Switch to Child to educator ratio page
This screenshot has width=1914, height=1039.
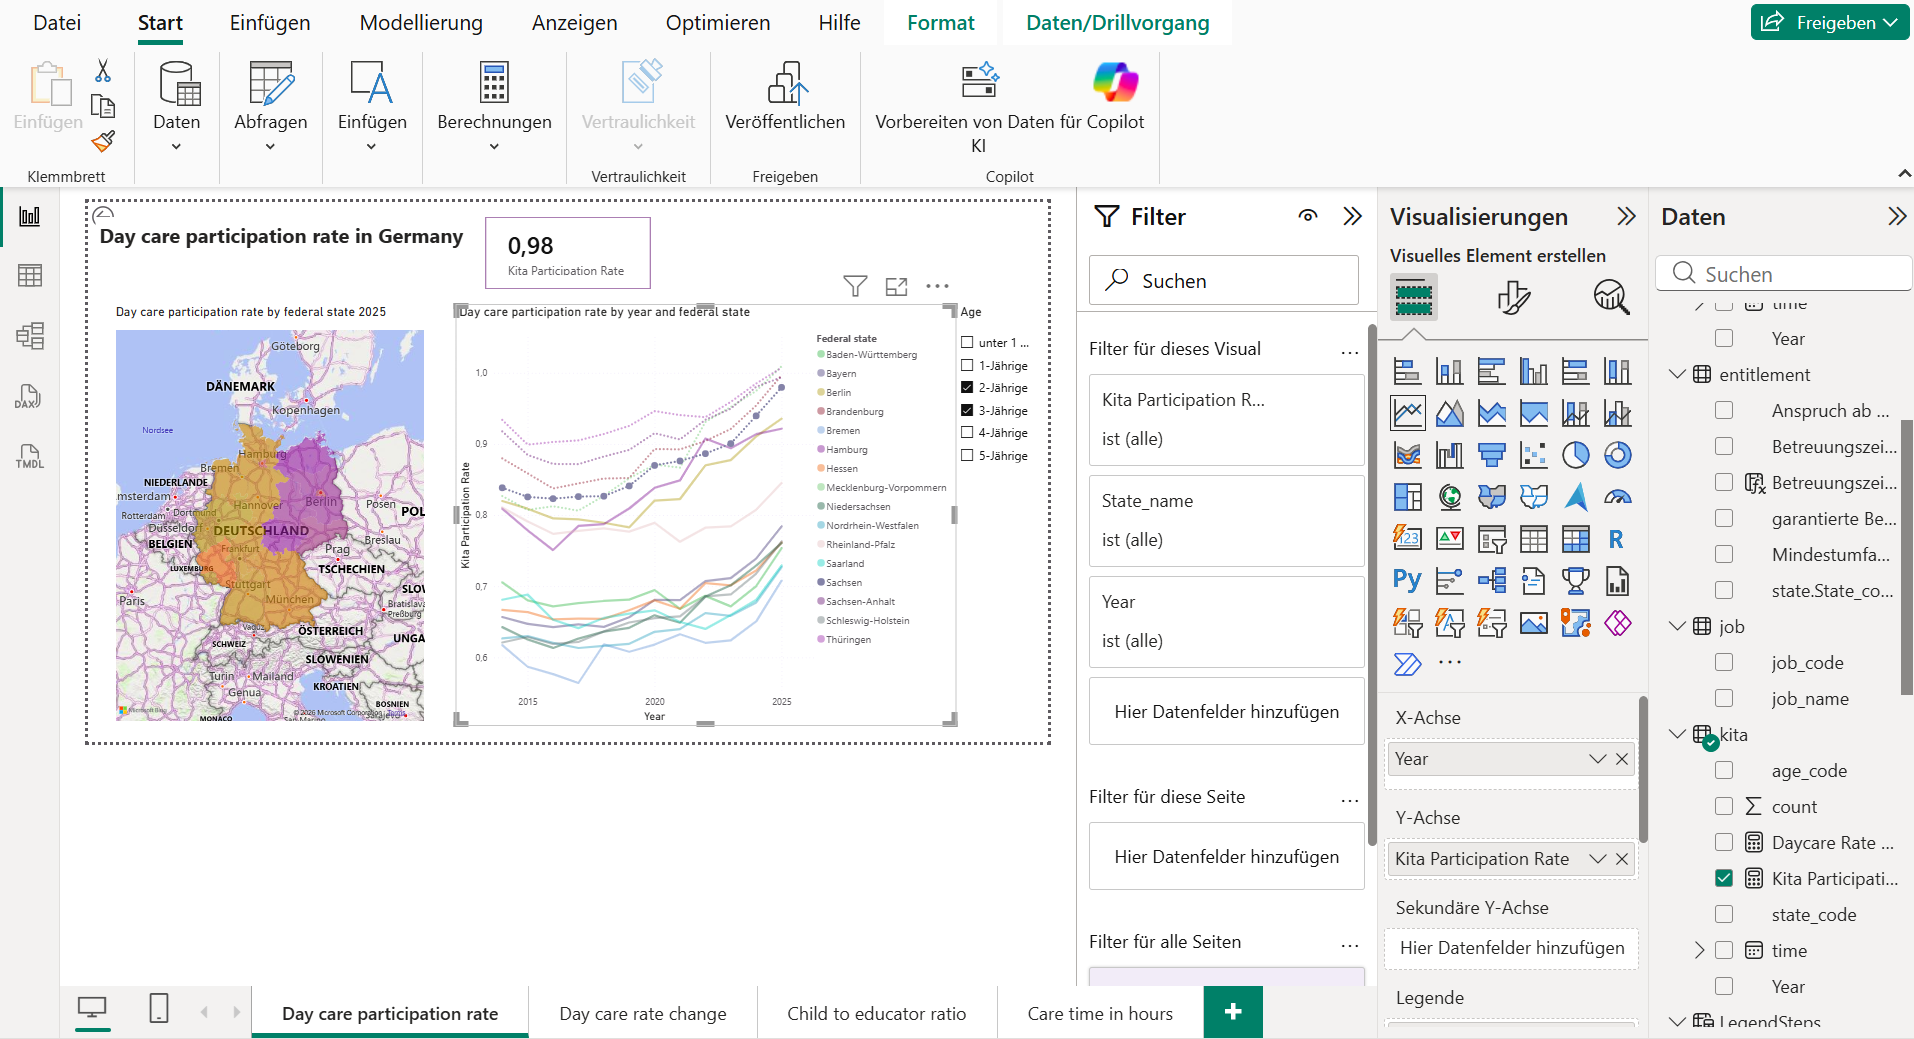(877, 1013)
